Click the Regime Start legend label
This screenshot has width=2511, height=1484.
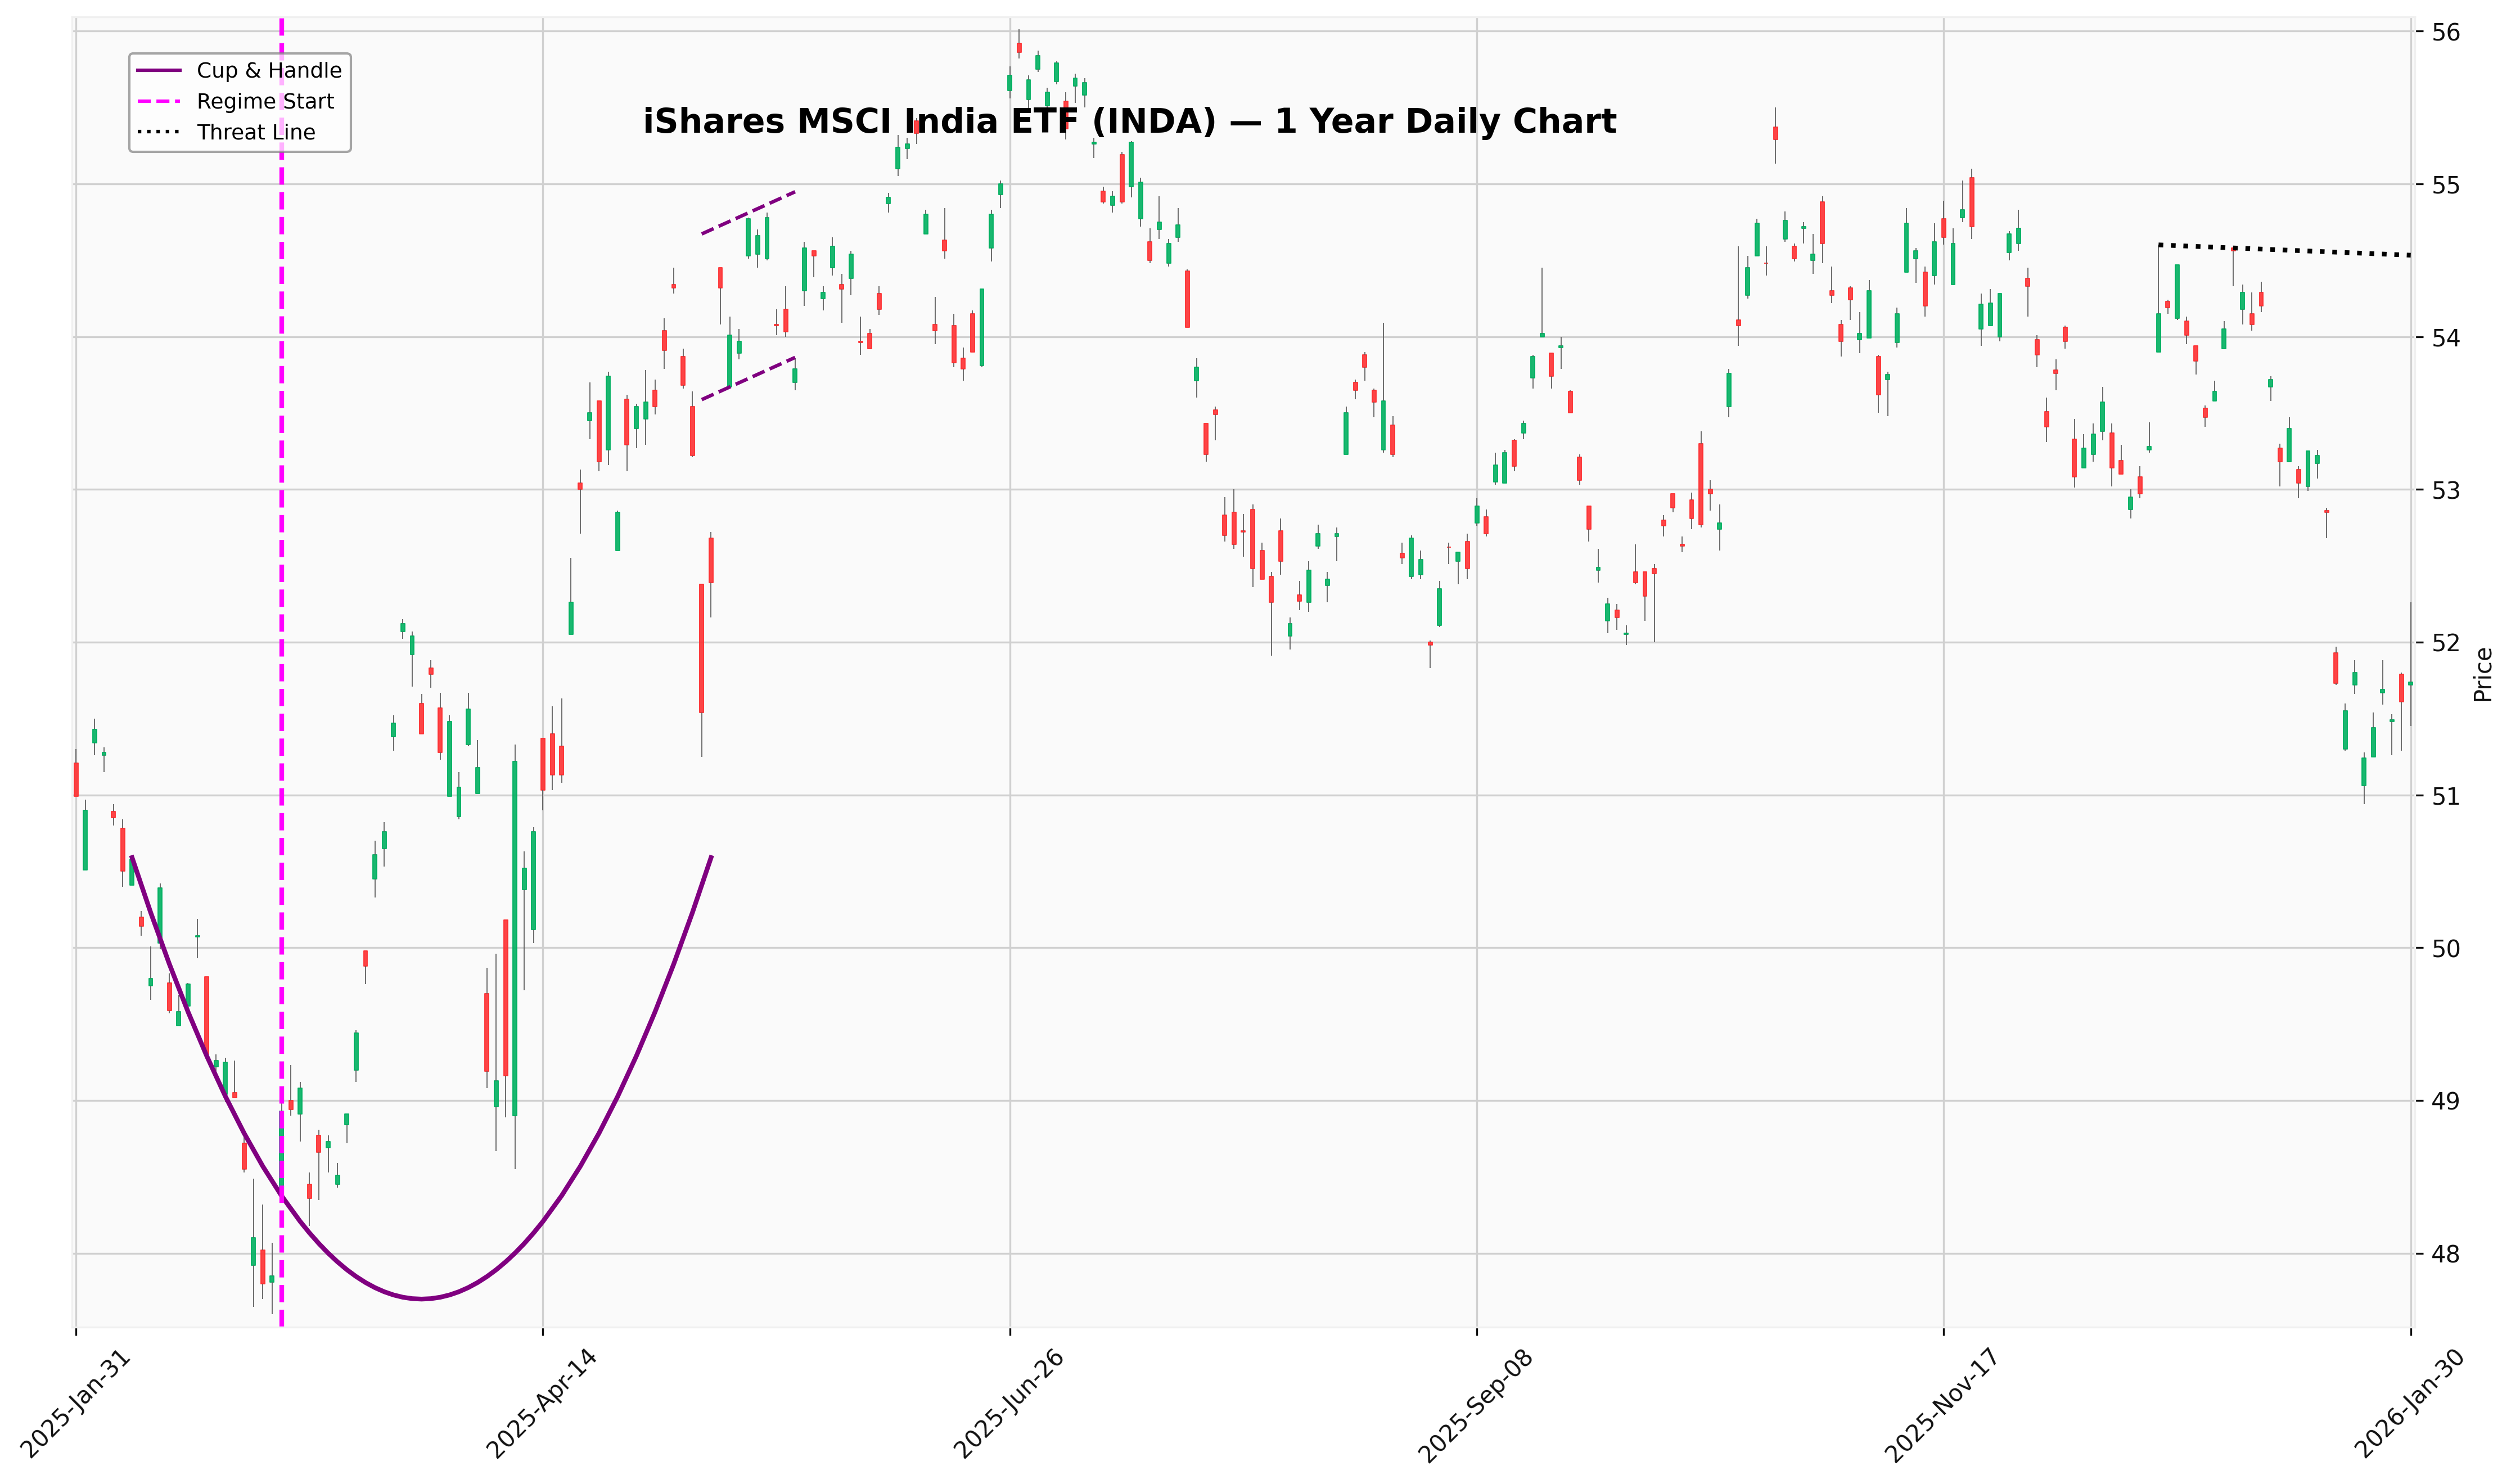tap(265, 101)
